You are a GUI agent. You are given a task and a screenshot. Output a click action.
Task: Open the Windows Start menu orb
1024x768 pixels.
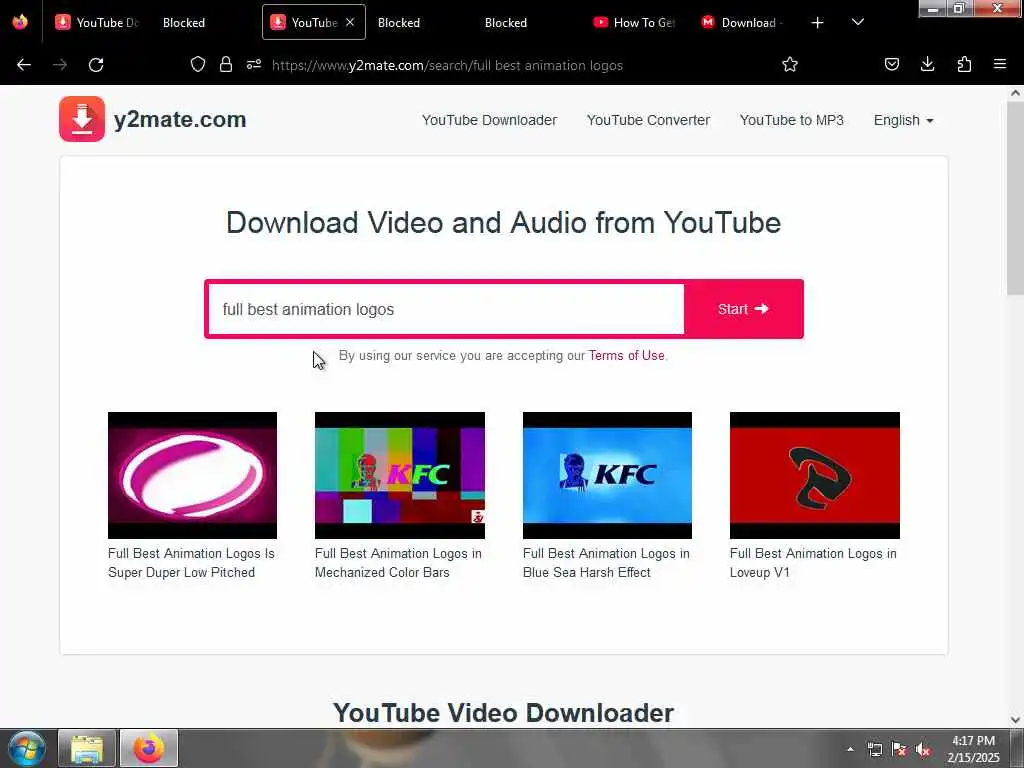pos(27,748)
